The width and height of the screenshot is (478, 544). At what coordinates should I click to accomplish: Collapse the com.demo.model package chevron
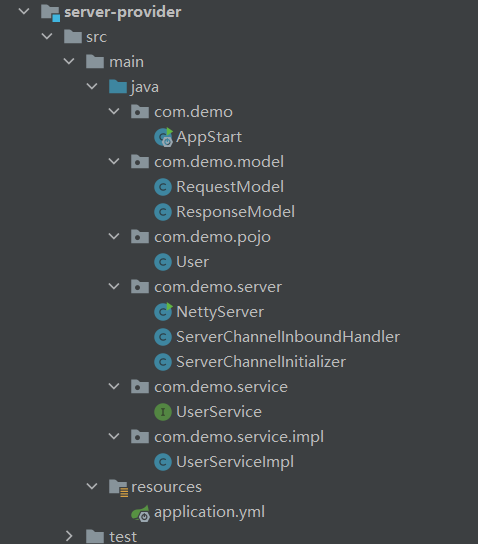point(114,161)
